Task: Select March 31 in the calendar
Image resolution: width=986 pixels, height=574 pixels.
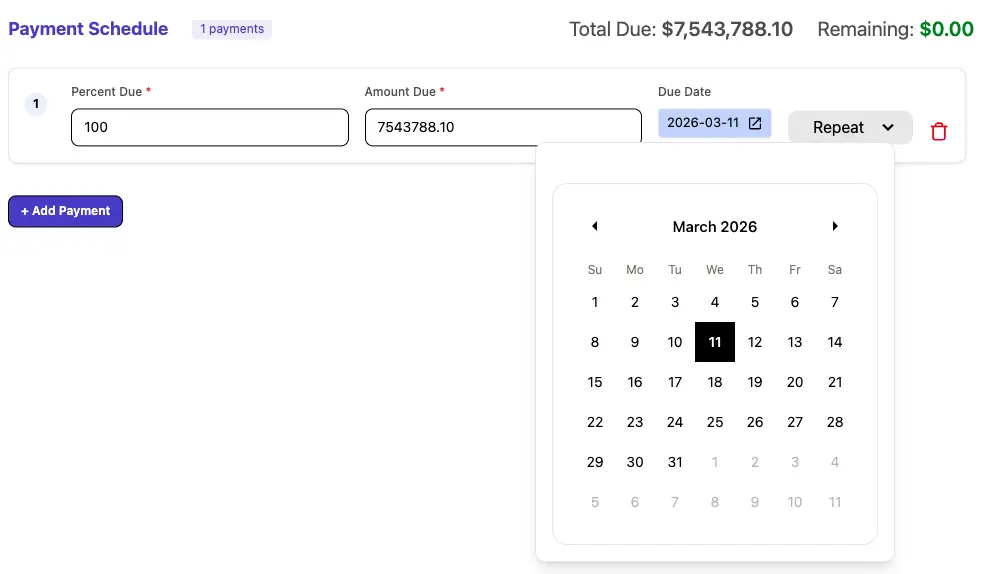Action: tap(675, 462)
